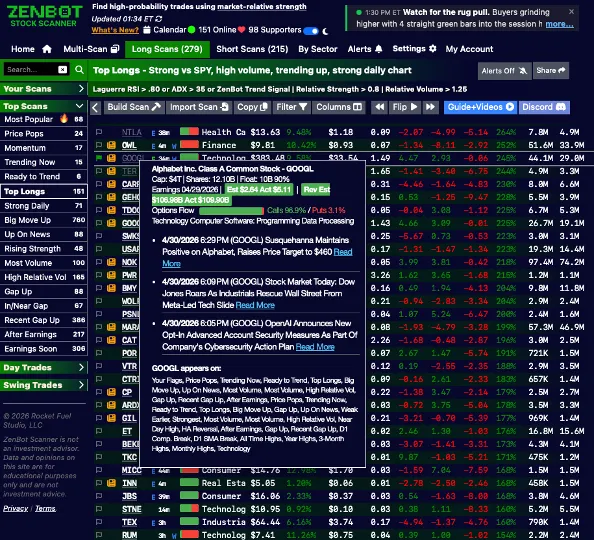The image size is (594, 540).
Task: Select Most Popular scan
Action: tap(44, 119)
